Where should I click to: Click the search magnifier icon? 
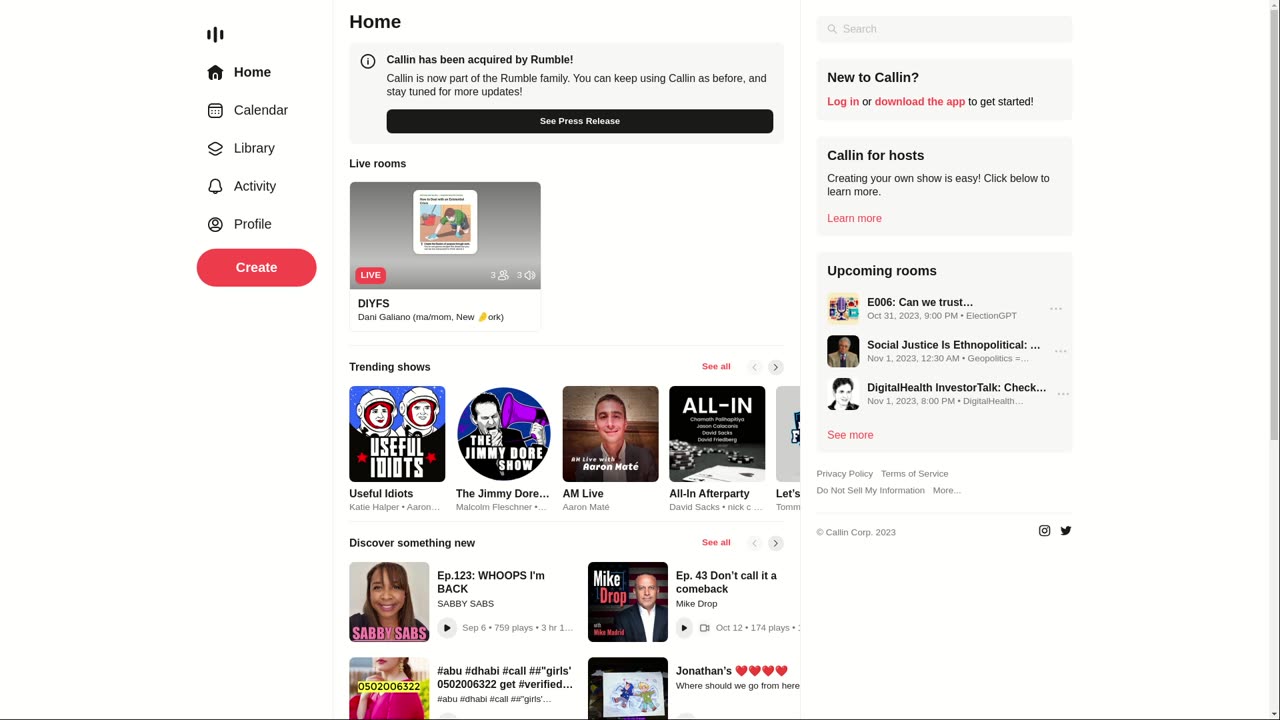(832, 29)
